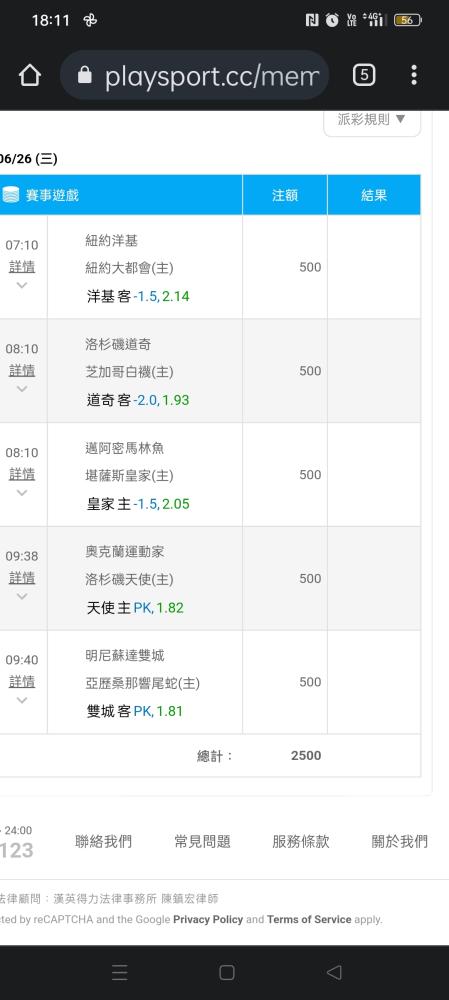Open 詳情 for the 08:10 Marlins game
Image resolution: width=449 pixels, height=1000 pixels.
point(22,474)
